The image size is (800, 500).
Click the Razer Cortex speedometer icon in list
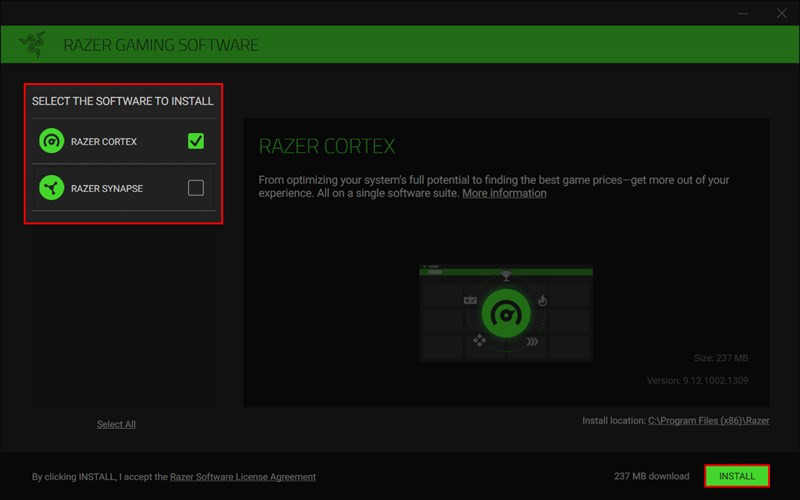point(51,142)
